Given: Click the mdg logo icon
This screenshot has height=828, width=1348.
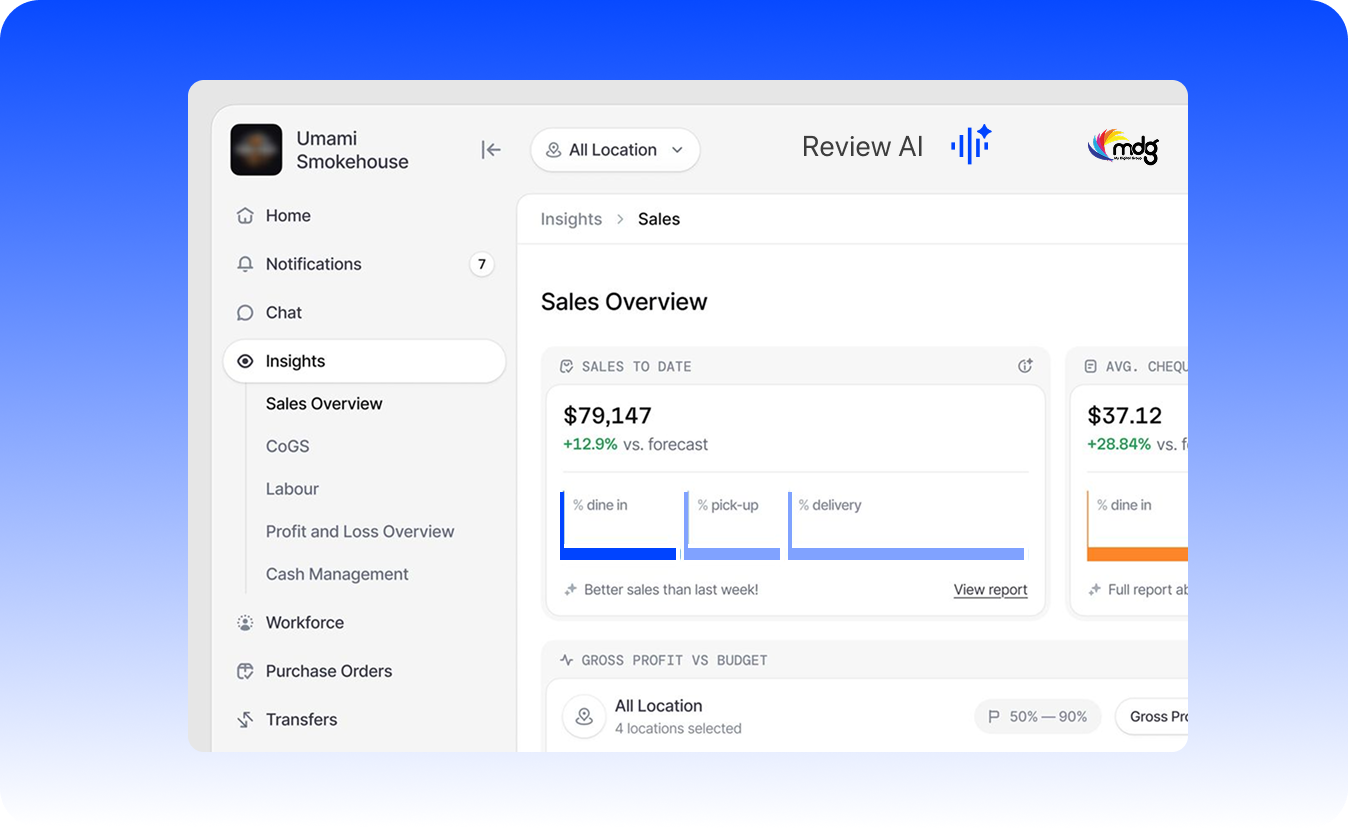Looking at the screenshot, I should click(1122, 147).
